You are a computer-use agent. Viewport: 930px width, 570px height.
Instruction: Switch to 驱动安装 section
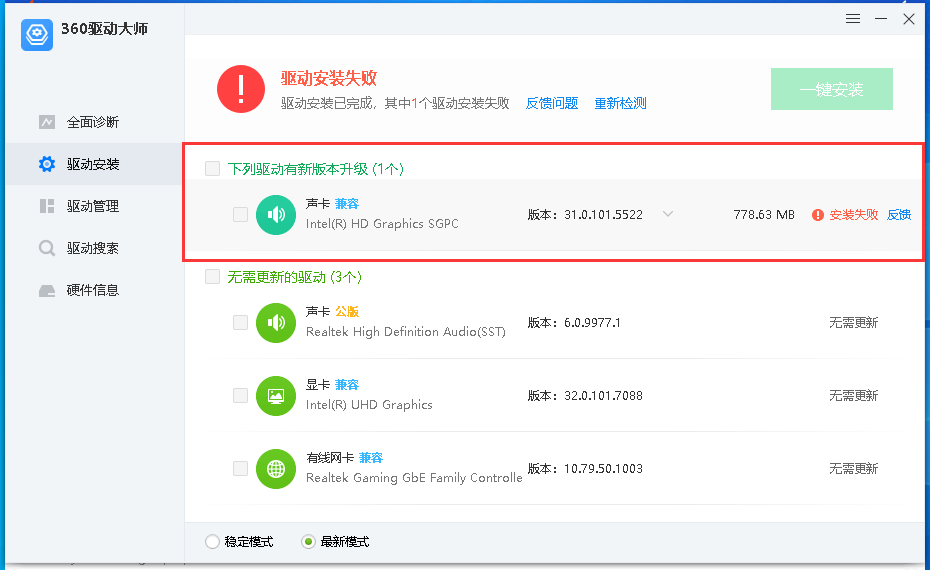pos(94,164)
